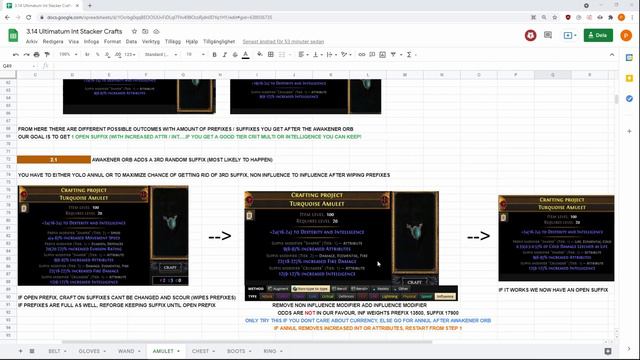Open the 123 number format dropdown
Screen dimensions: 640x360
(130, 54)
